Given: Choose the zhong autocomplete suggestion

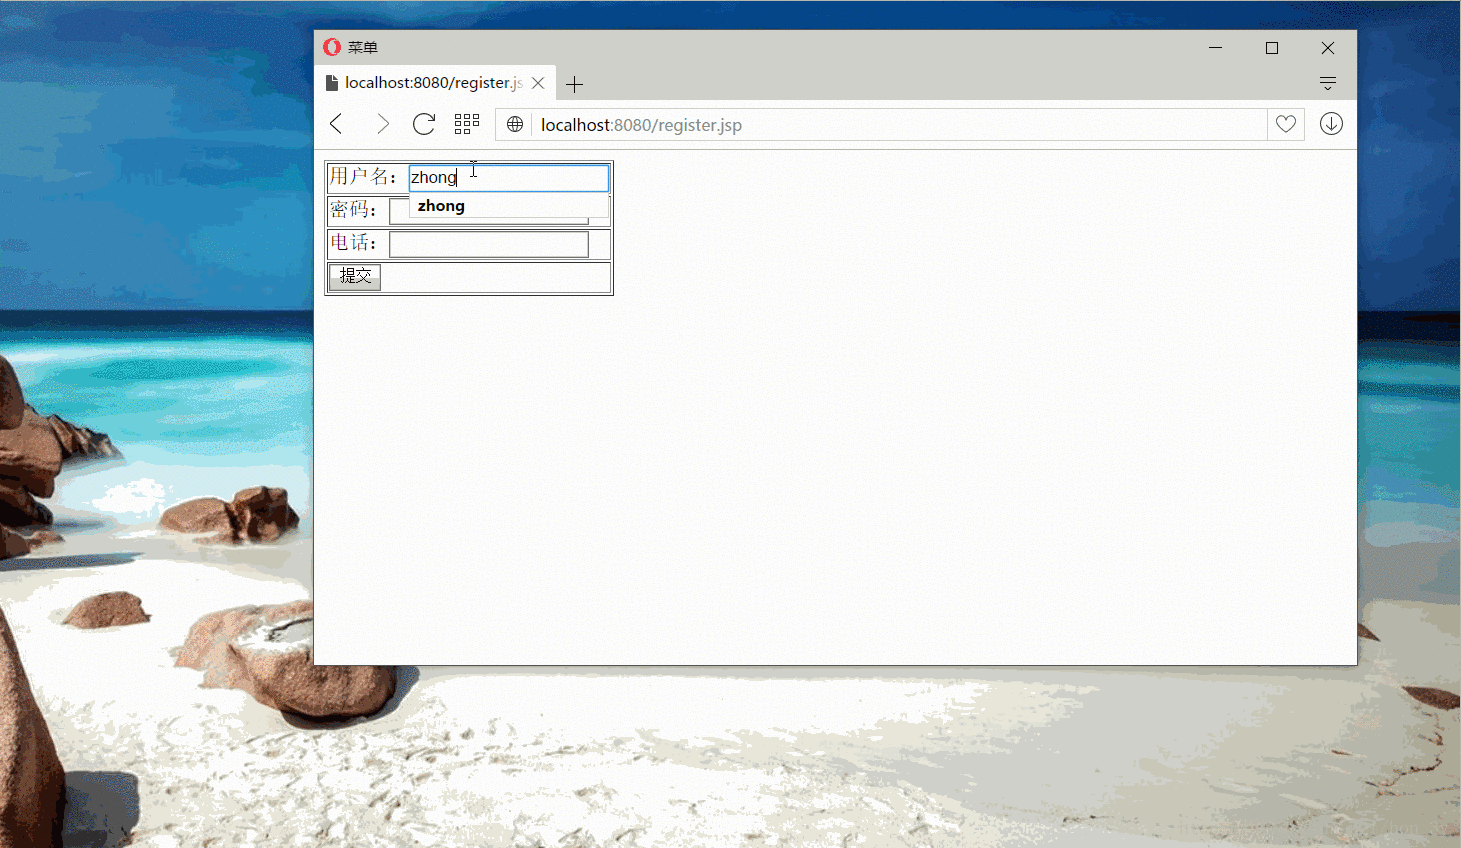Looking at the screenshot, I should tap(509, 206).
